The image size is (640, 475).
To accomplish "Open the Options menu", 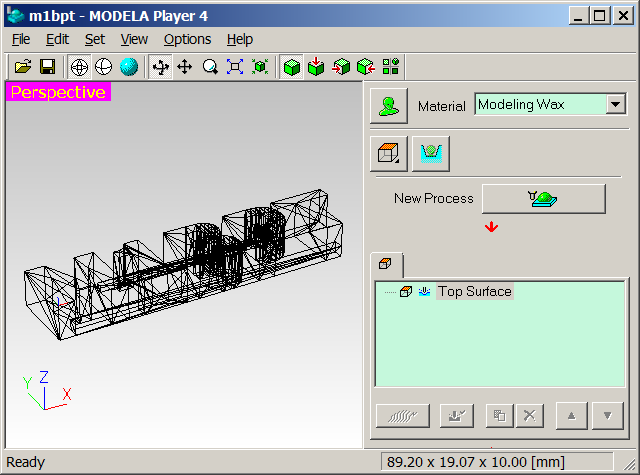I will point(187,39).
